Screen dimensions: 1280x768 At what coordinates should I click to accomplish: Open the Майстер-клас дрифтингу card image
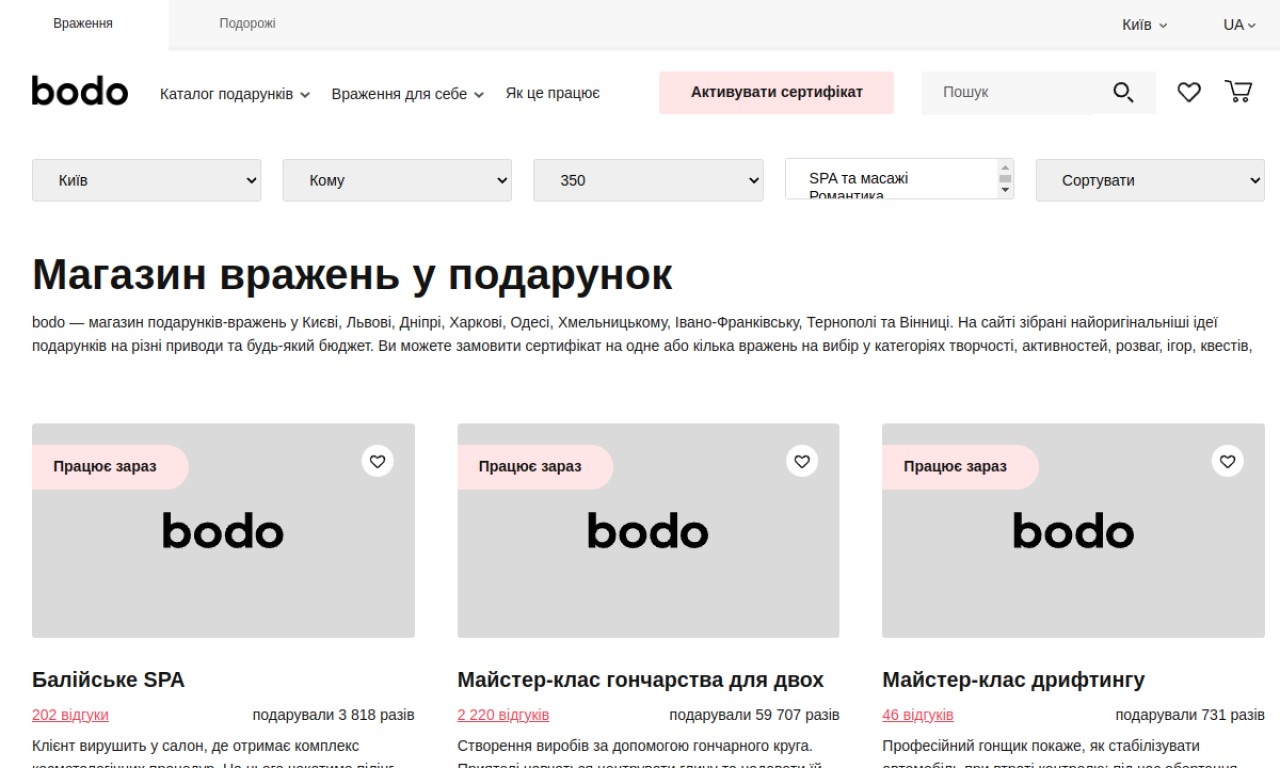[1073, 530]
